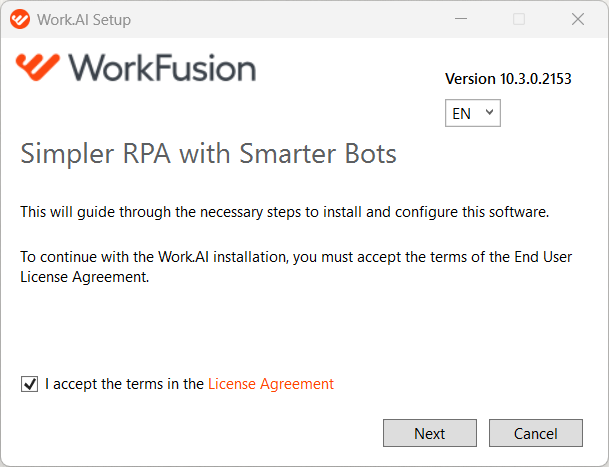Cancel the Work.AI setup
Viewport: 609px width, 467px height.
[x=536, y=433]
